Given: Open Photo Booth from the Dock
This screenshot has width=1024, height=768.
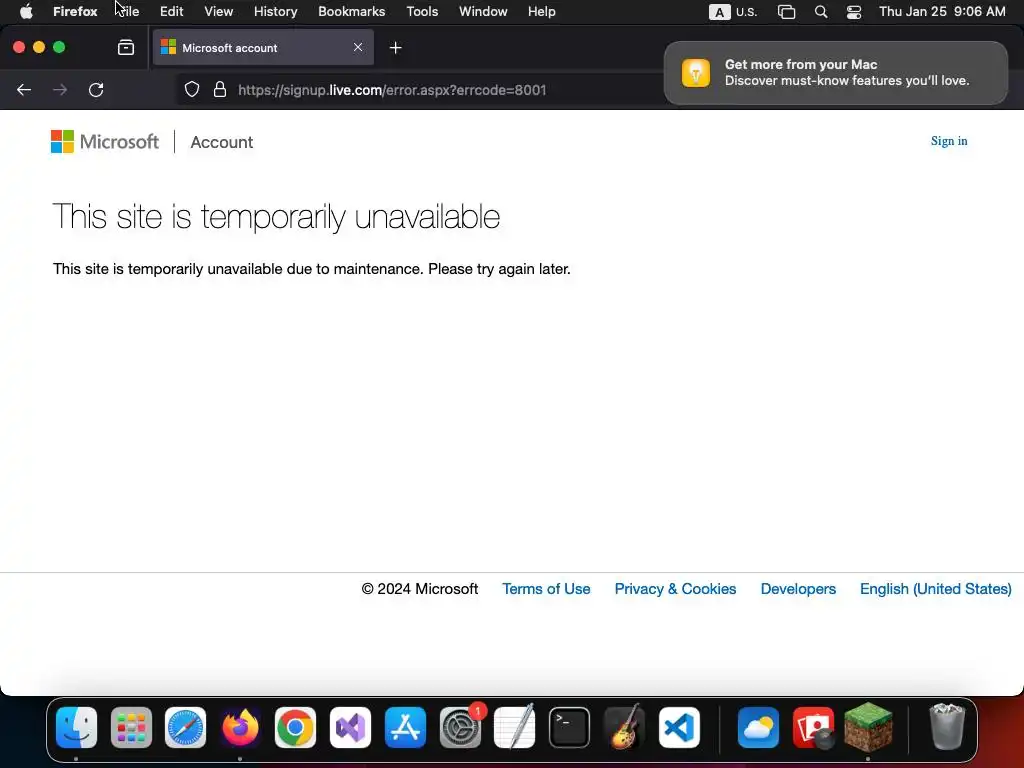Looking at the screenshot, I should click(x=813, y=727).
